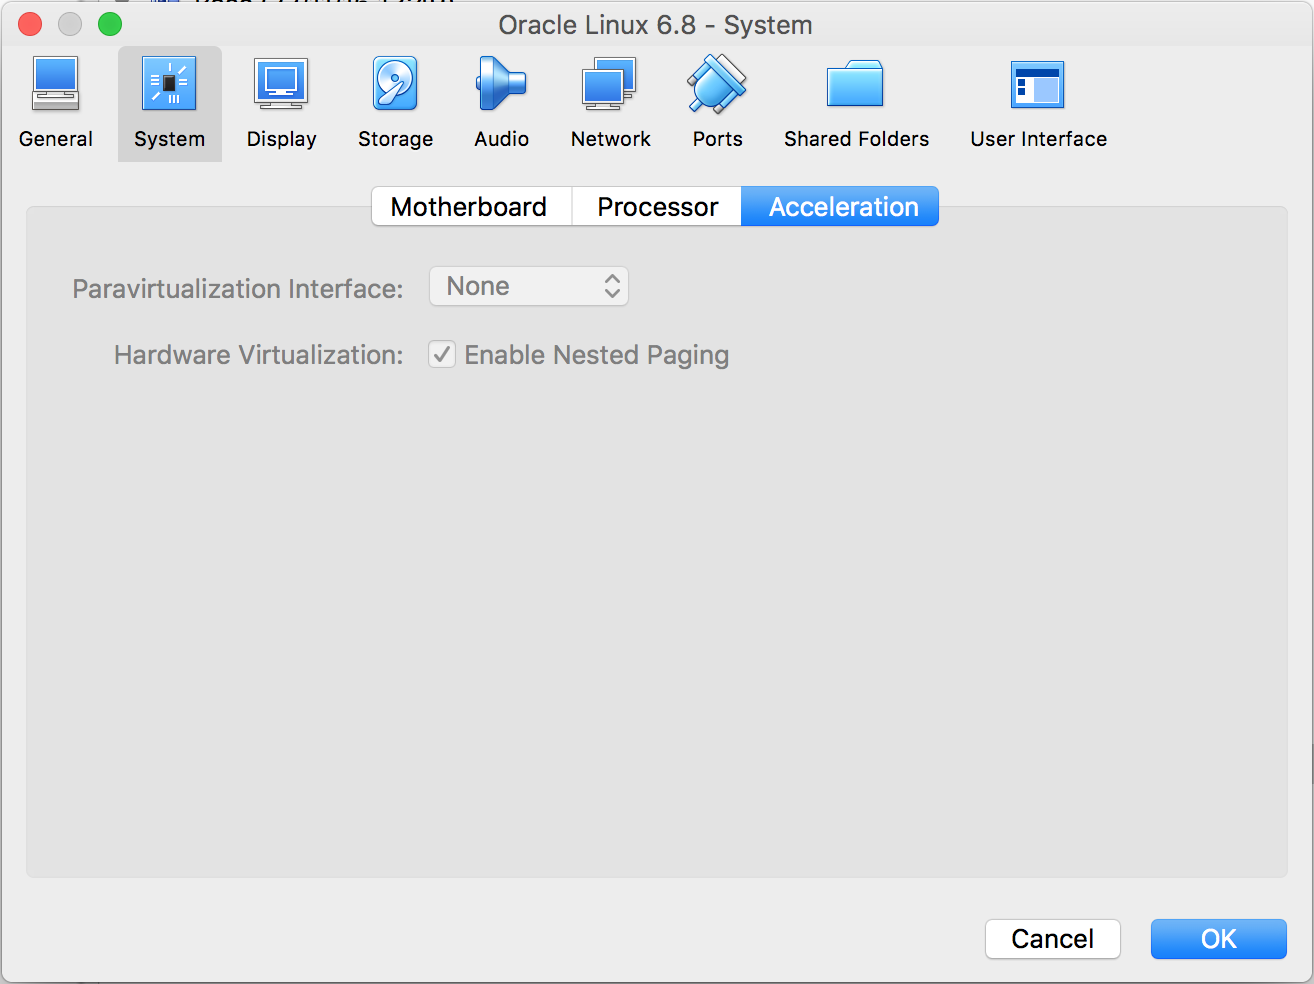Click the green zoom window button
1314x984 pixels.
110,24
